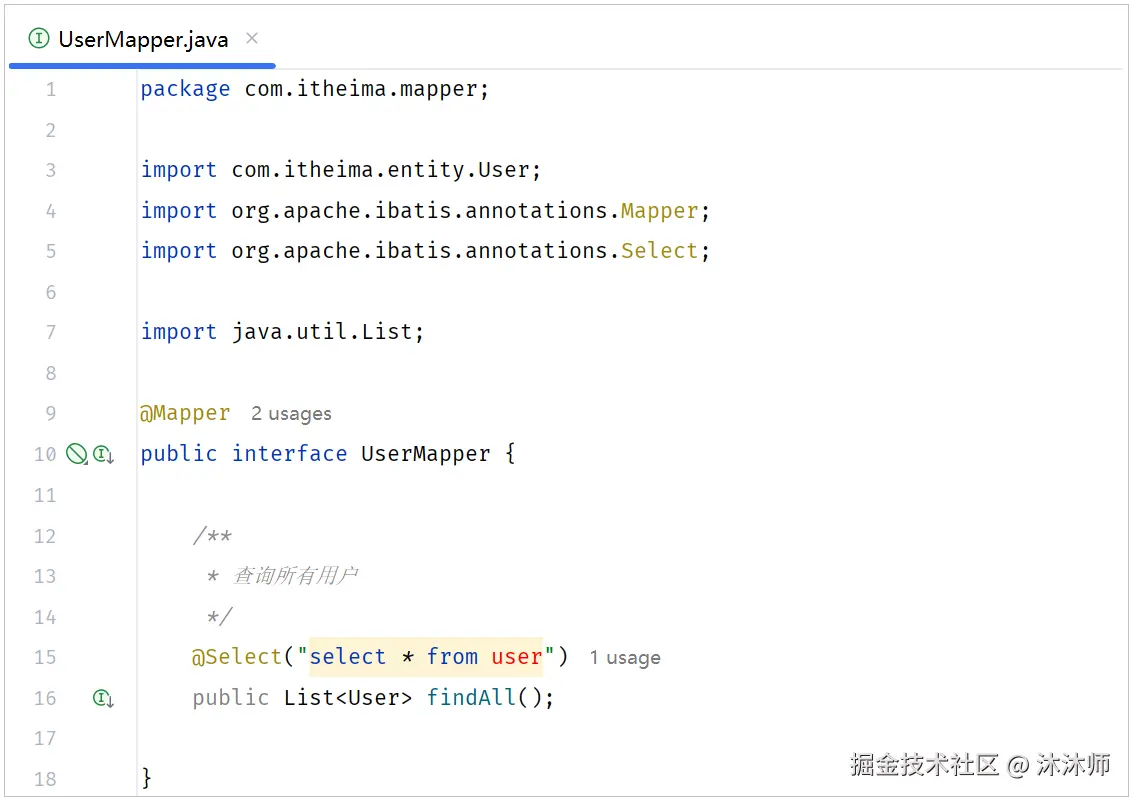
Task: Click 'from' in the SQL string
Action: [x=452, y=657]
